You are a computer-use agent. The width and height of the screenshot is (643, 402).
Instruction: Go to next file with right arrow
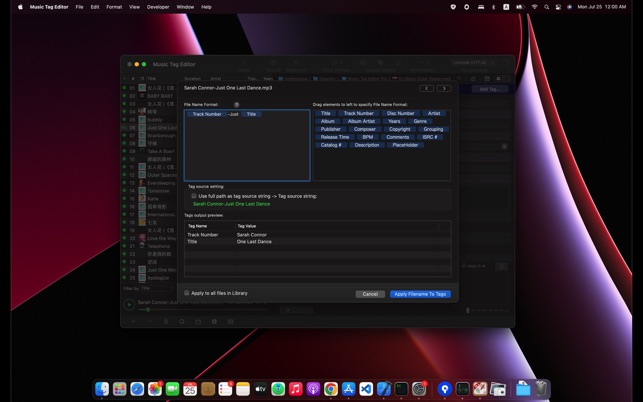444,88
